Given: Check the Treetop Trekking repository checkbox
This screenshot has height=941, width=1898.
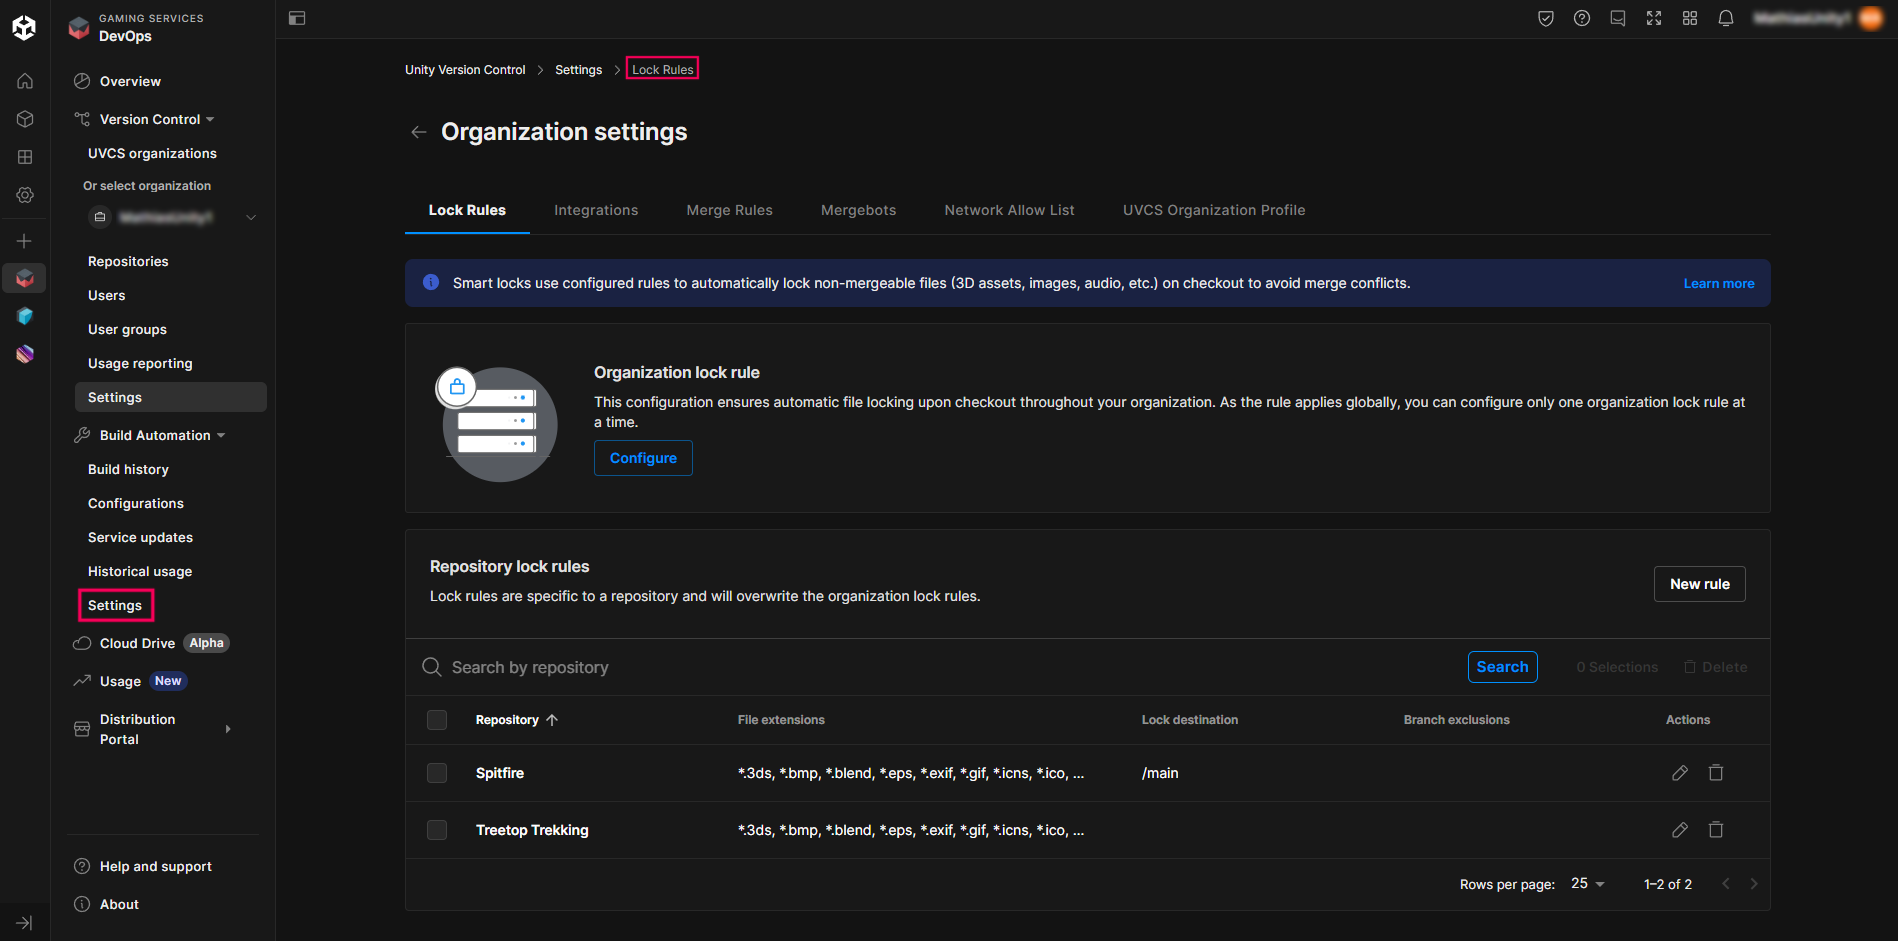Looking at the screenshot, I should point(437,830).
